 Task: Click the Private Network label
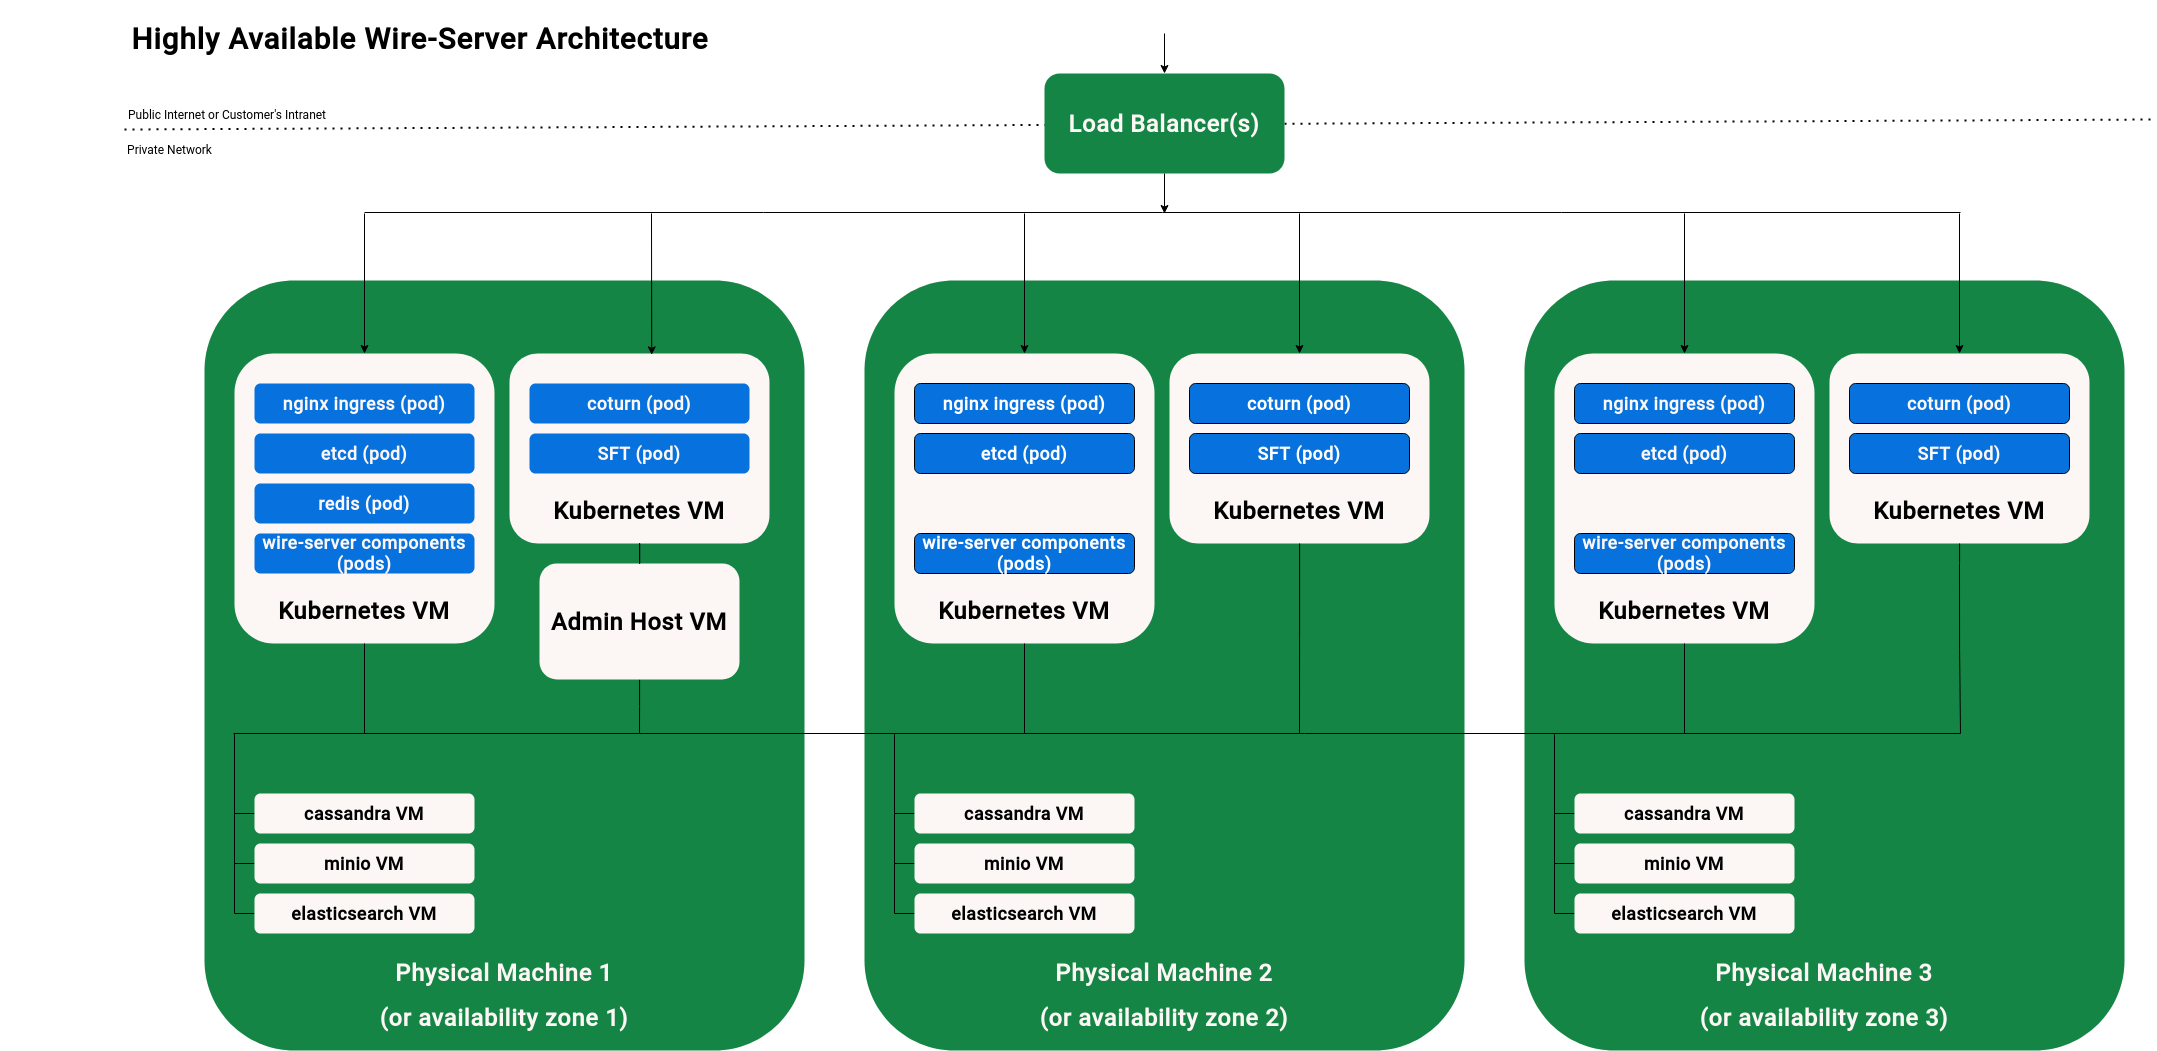[x=169, y=150]
